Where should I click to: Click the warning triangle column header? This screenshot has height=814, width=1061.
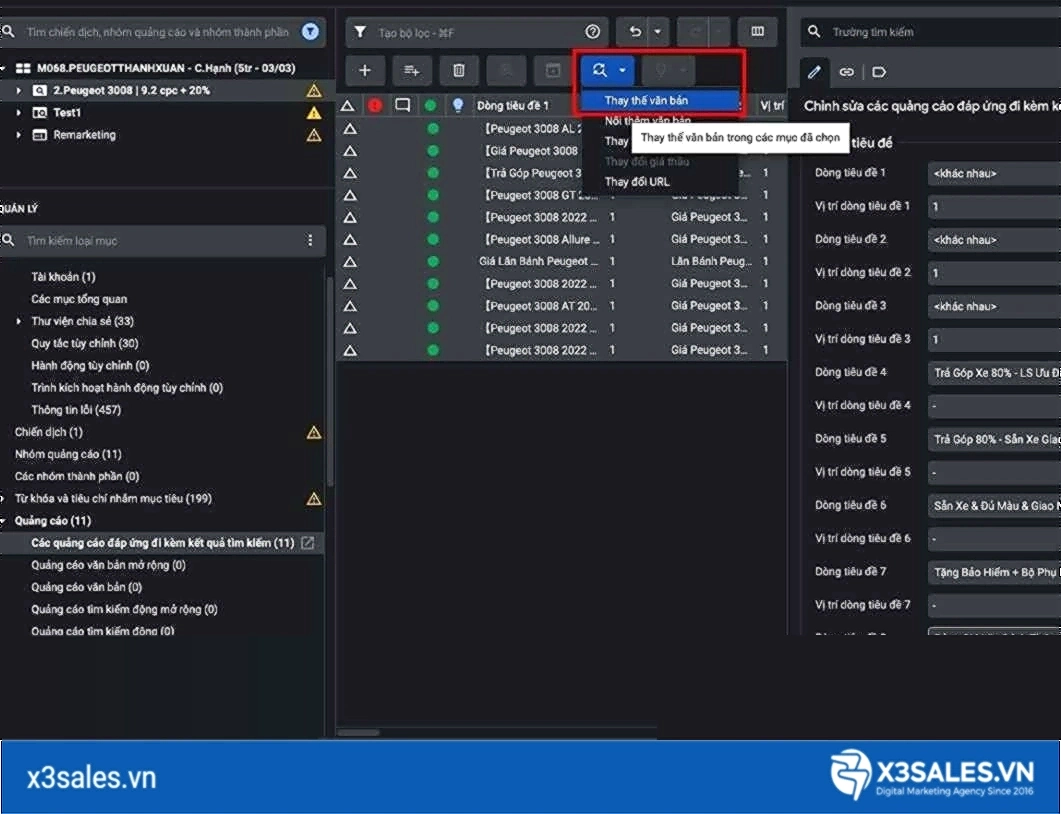348,106
